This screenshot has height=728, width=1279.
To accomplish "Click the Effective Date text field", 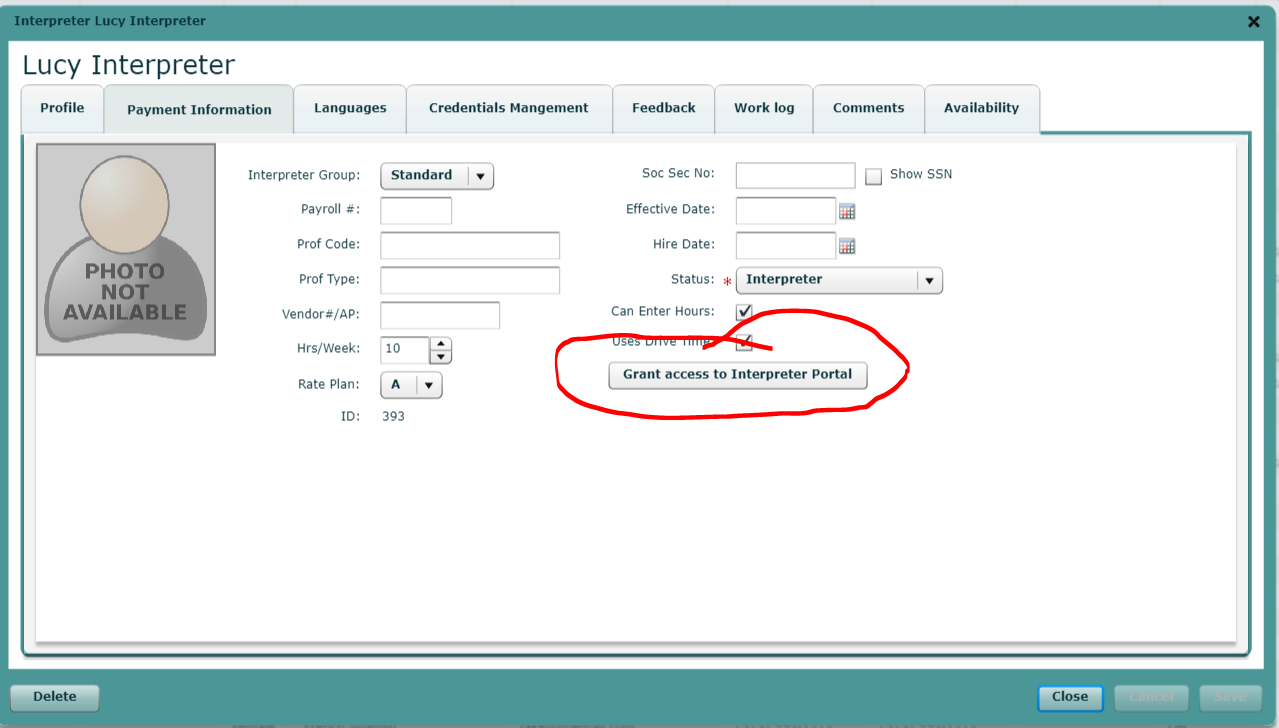I will click(786, 210).
